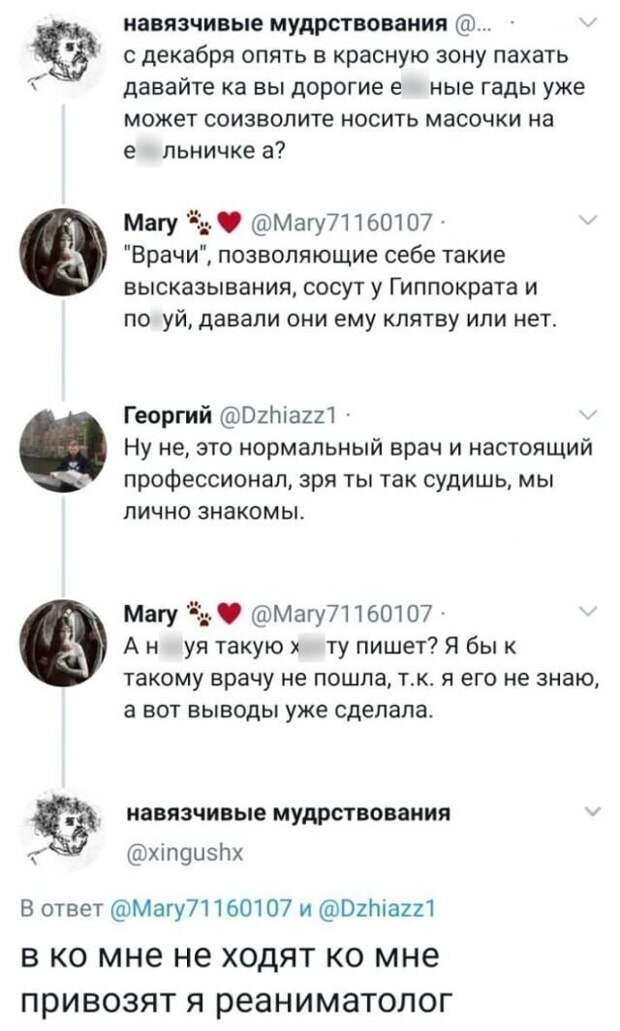Open the Георгий display name
This screenshot has width=620, height=1031.
click(x=168, y=415)
